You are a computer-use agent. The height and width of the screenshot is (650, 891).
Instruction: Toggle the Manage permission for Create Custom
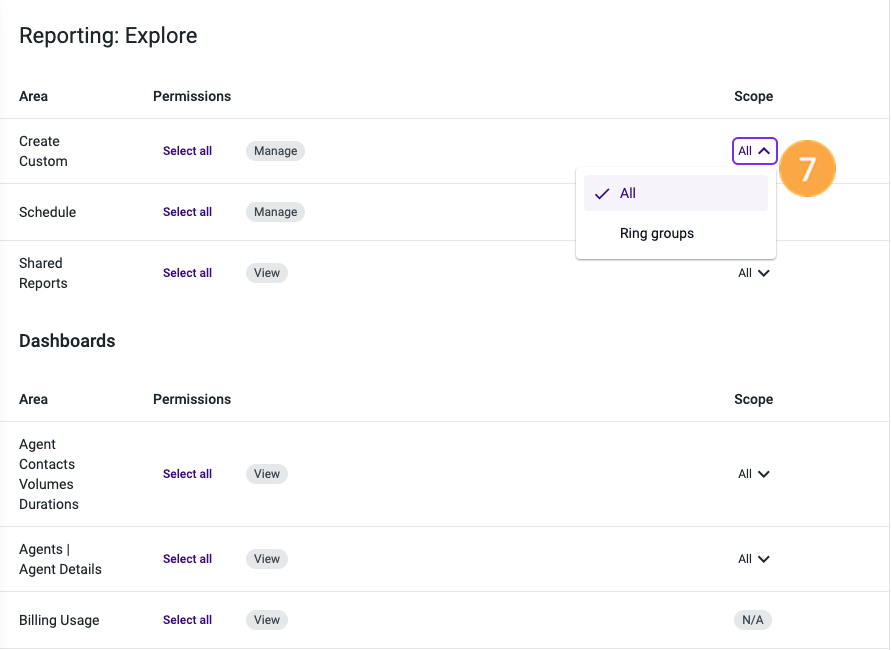(x=274, y=150)
